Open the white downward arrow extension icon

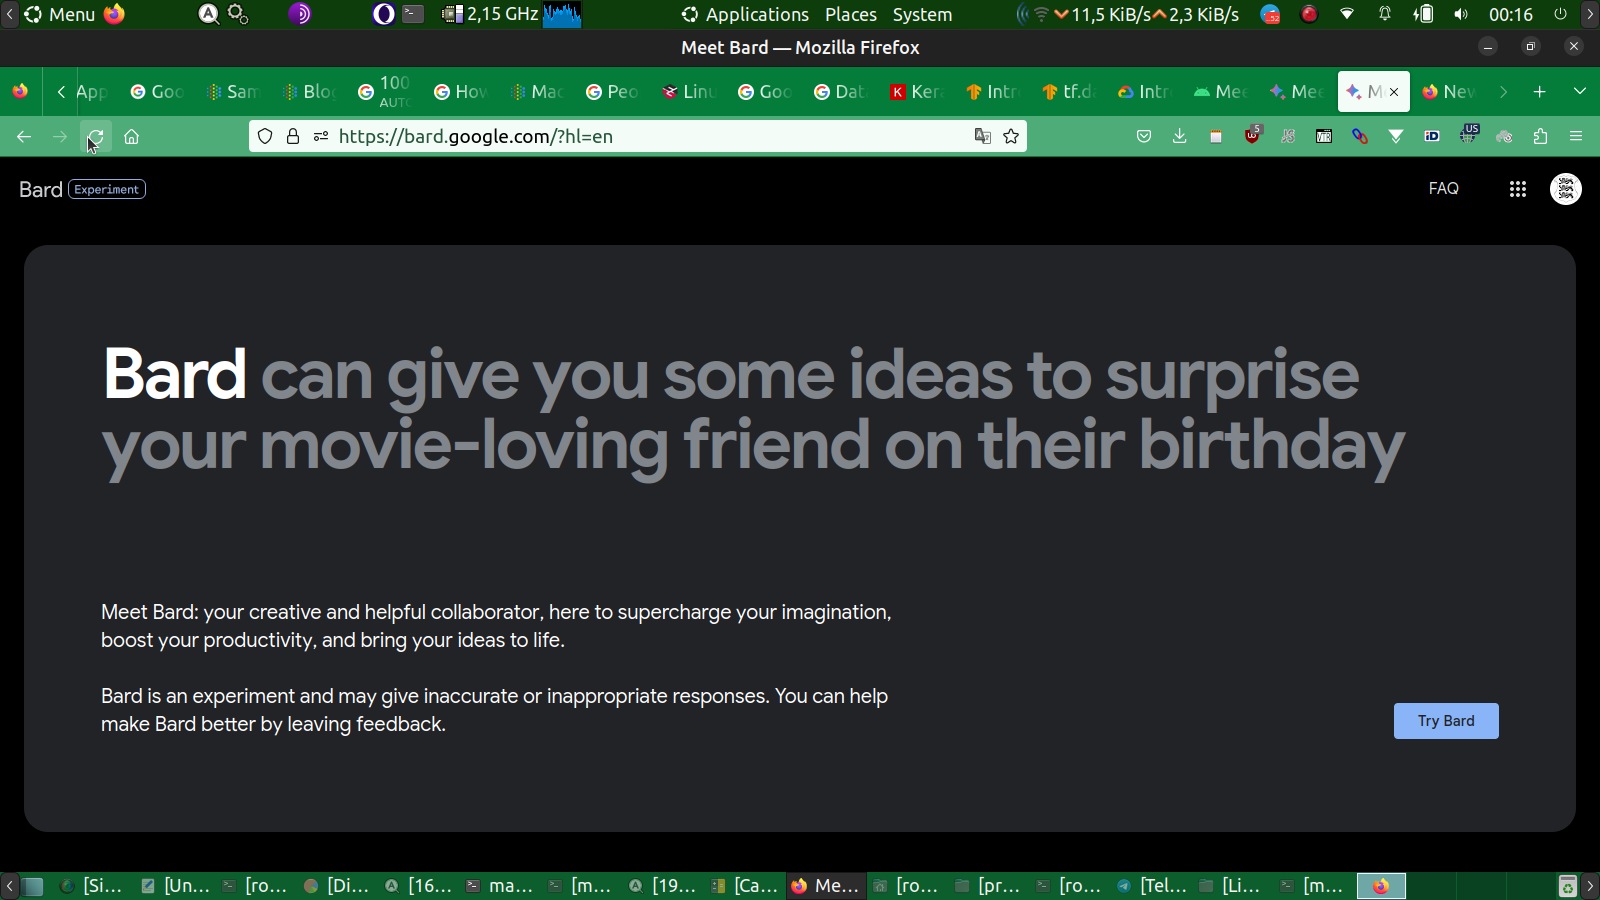click(x=1396, y=137)
